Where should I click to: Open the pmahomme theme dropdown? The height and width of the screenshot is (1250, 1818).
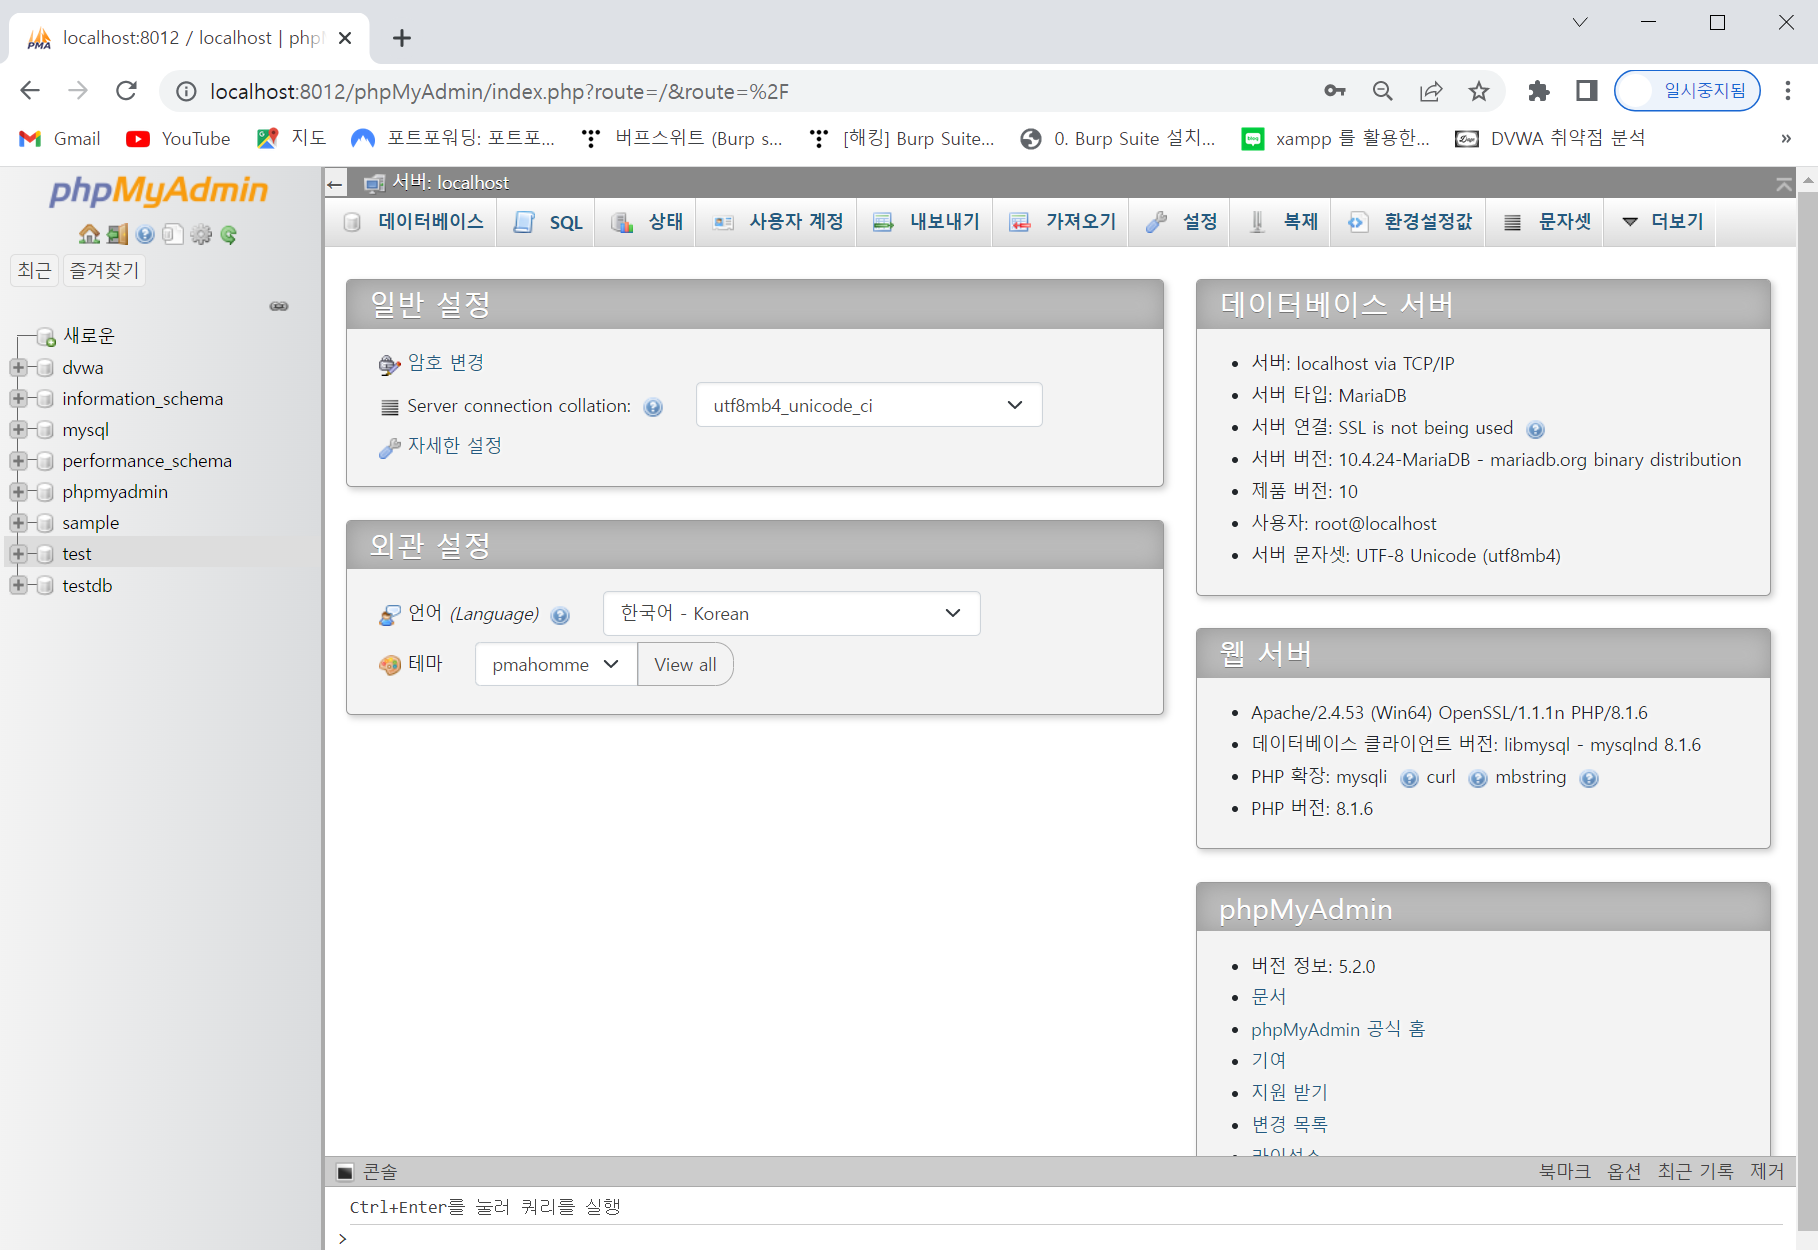coord(556,665)
